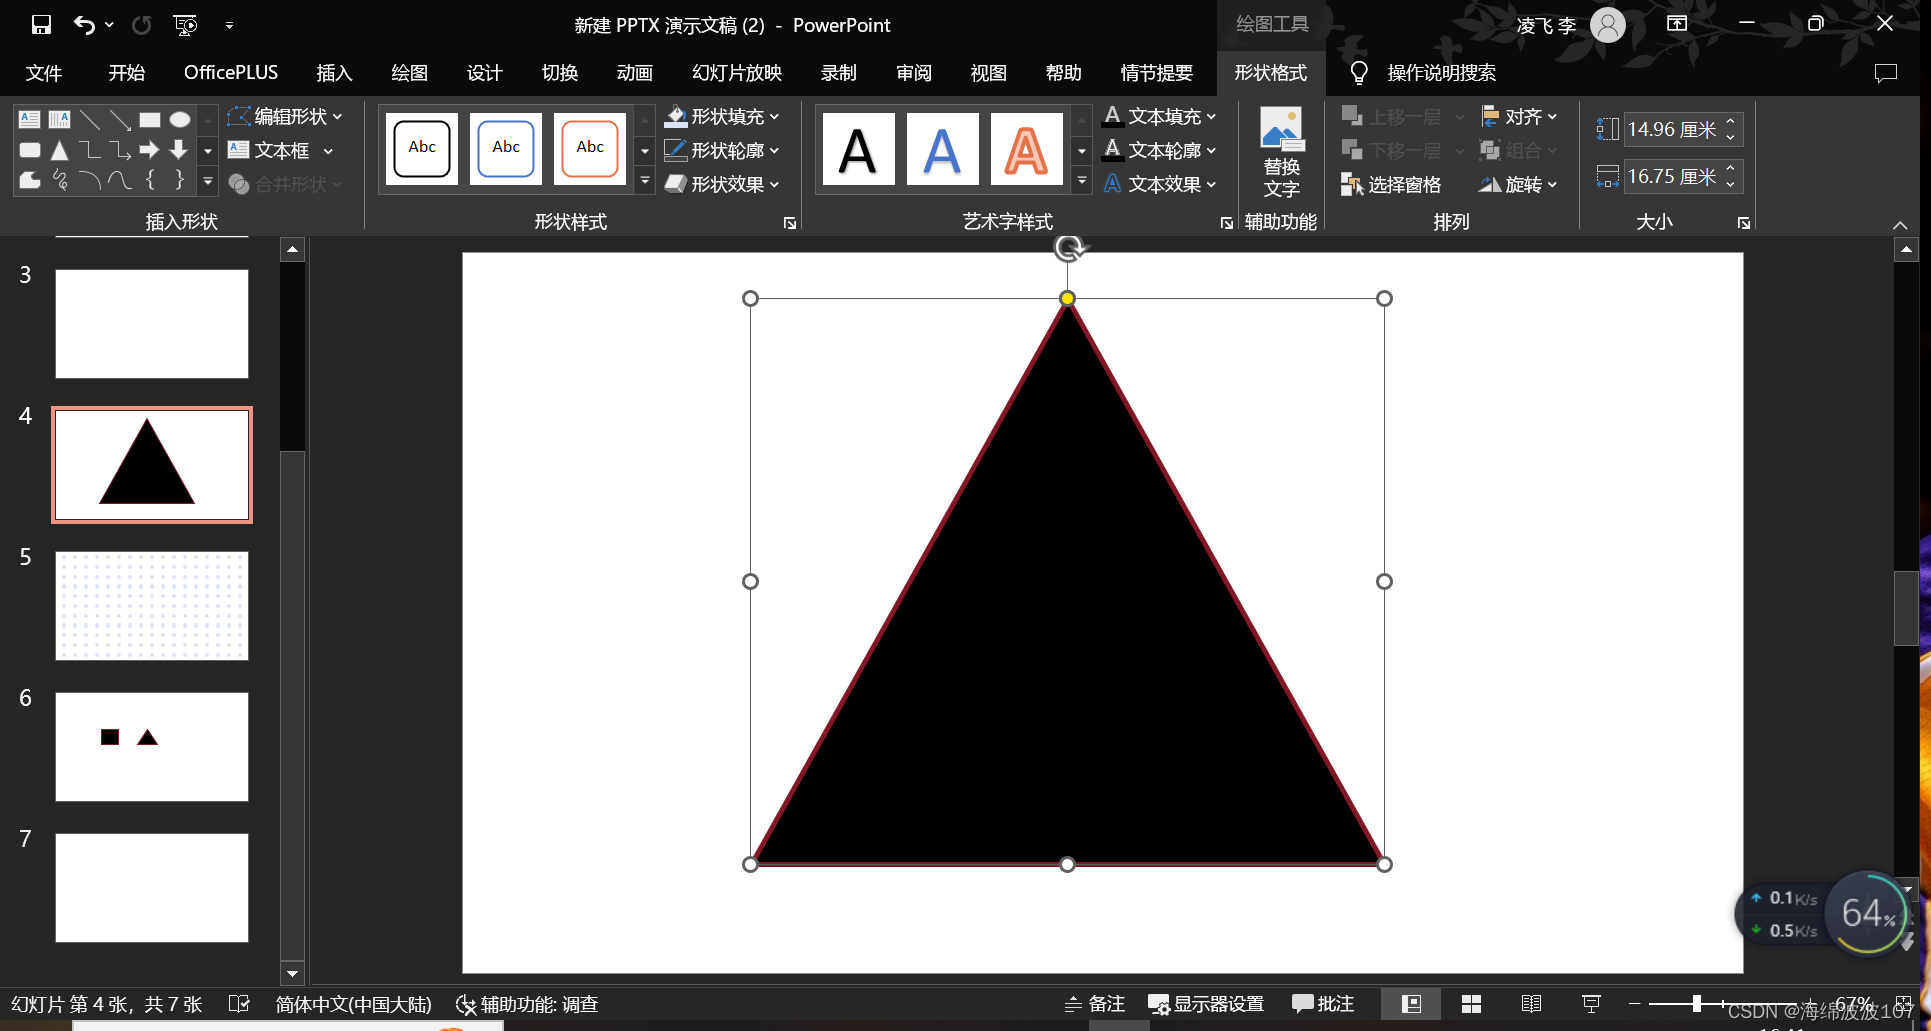Viewport: 1931px width, 1031px height.
Task: Switch to the 设计 design tab
Action: coord(484,73)
